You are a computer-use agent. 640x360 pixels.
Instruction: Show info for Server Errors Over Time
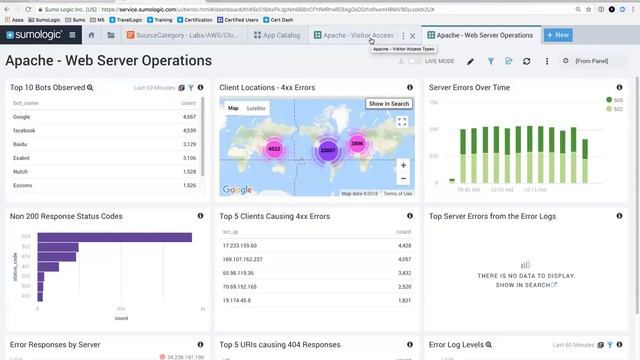619,87
